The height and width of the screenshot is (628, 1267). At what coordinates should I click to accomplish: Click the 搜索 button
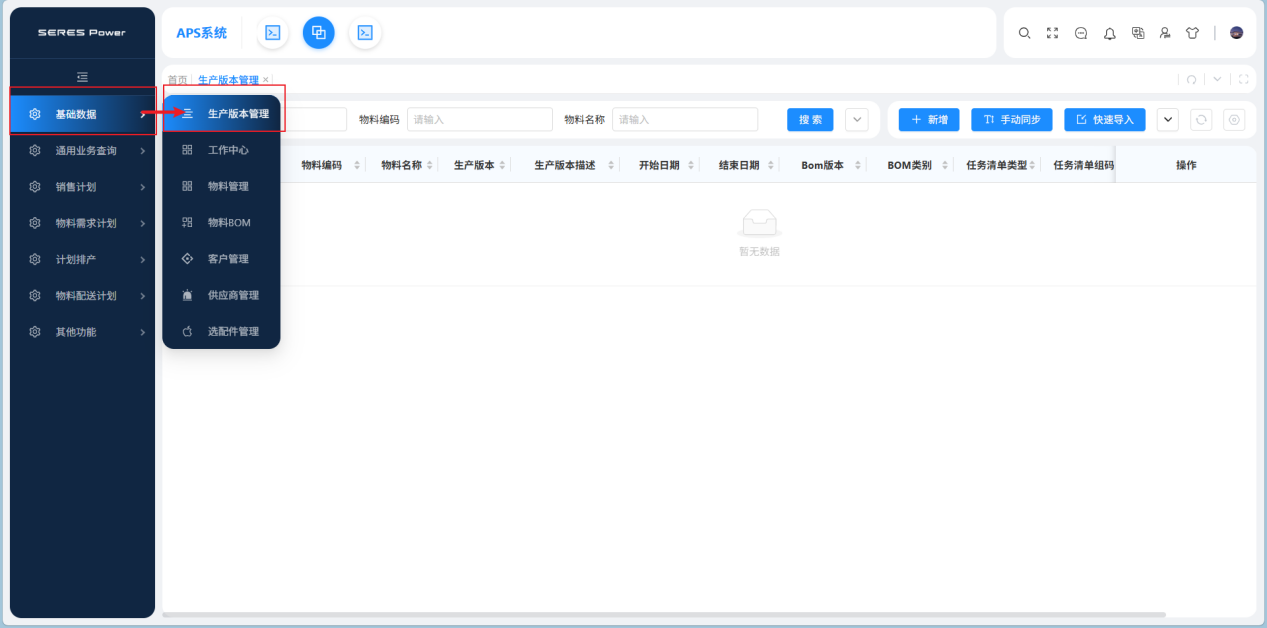pos(810,120)
